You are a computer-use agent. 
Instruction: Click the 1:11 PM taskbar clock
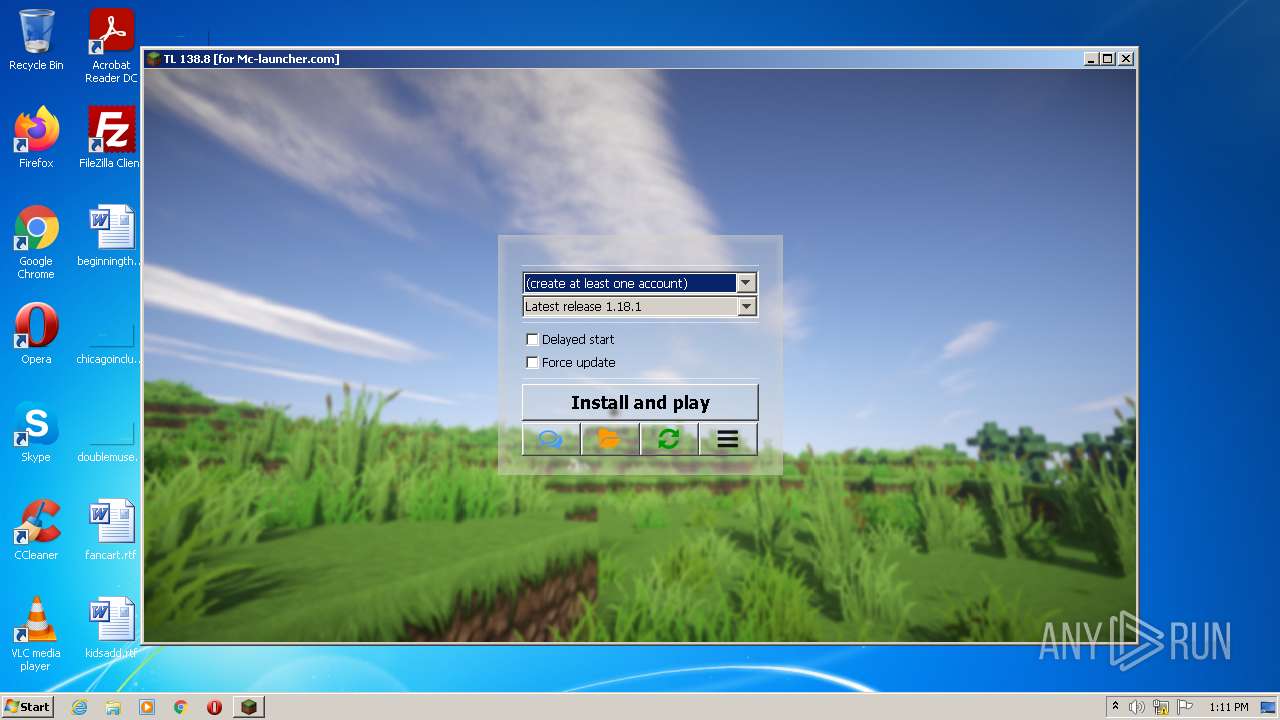tap(1228, 707)
